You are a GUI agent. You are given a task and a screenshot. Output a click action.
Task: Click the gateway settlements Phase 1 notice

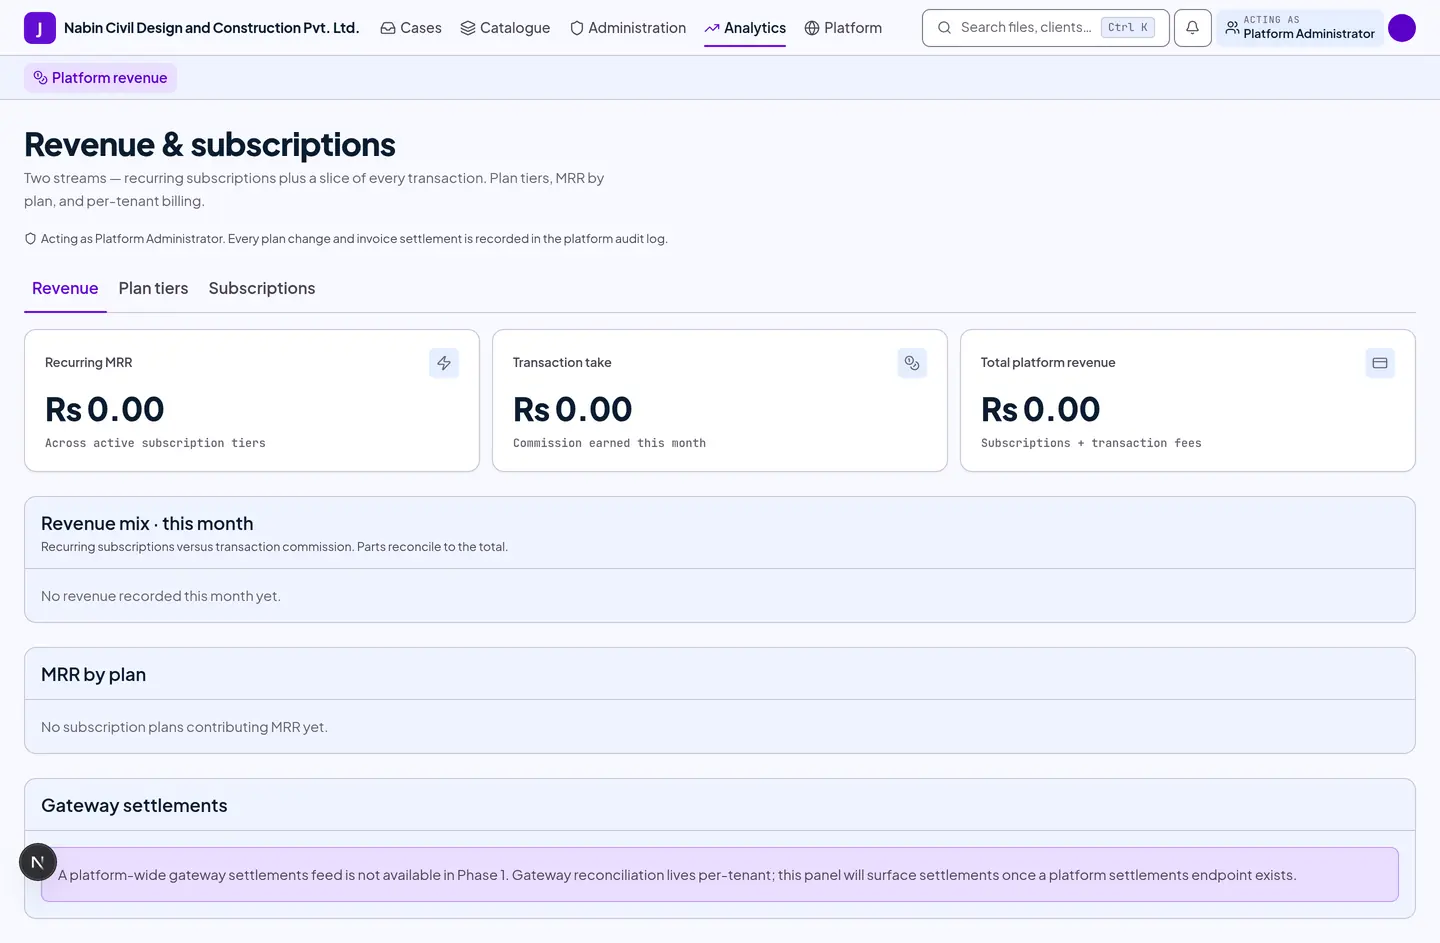(x=720, y=875)
